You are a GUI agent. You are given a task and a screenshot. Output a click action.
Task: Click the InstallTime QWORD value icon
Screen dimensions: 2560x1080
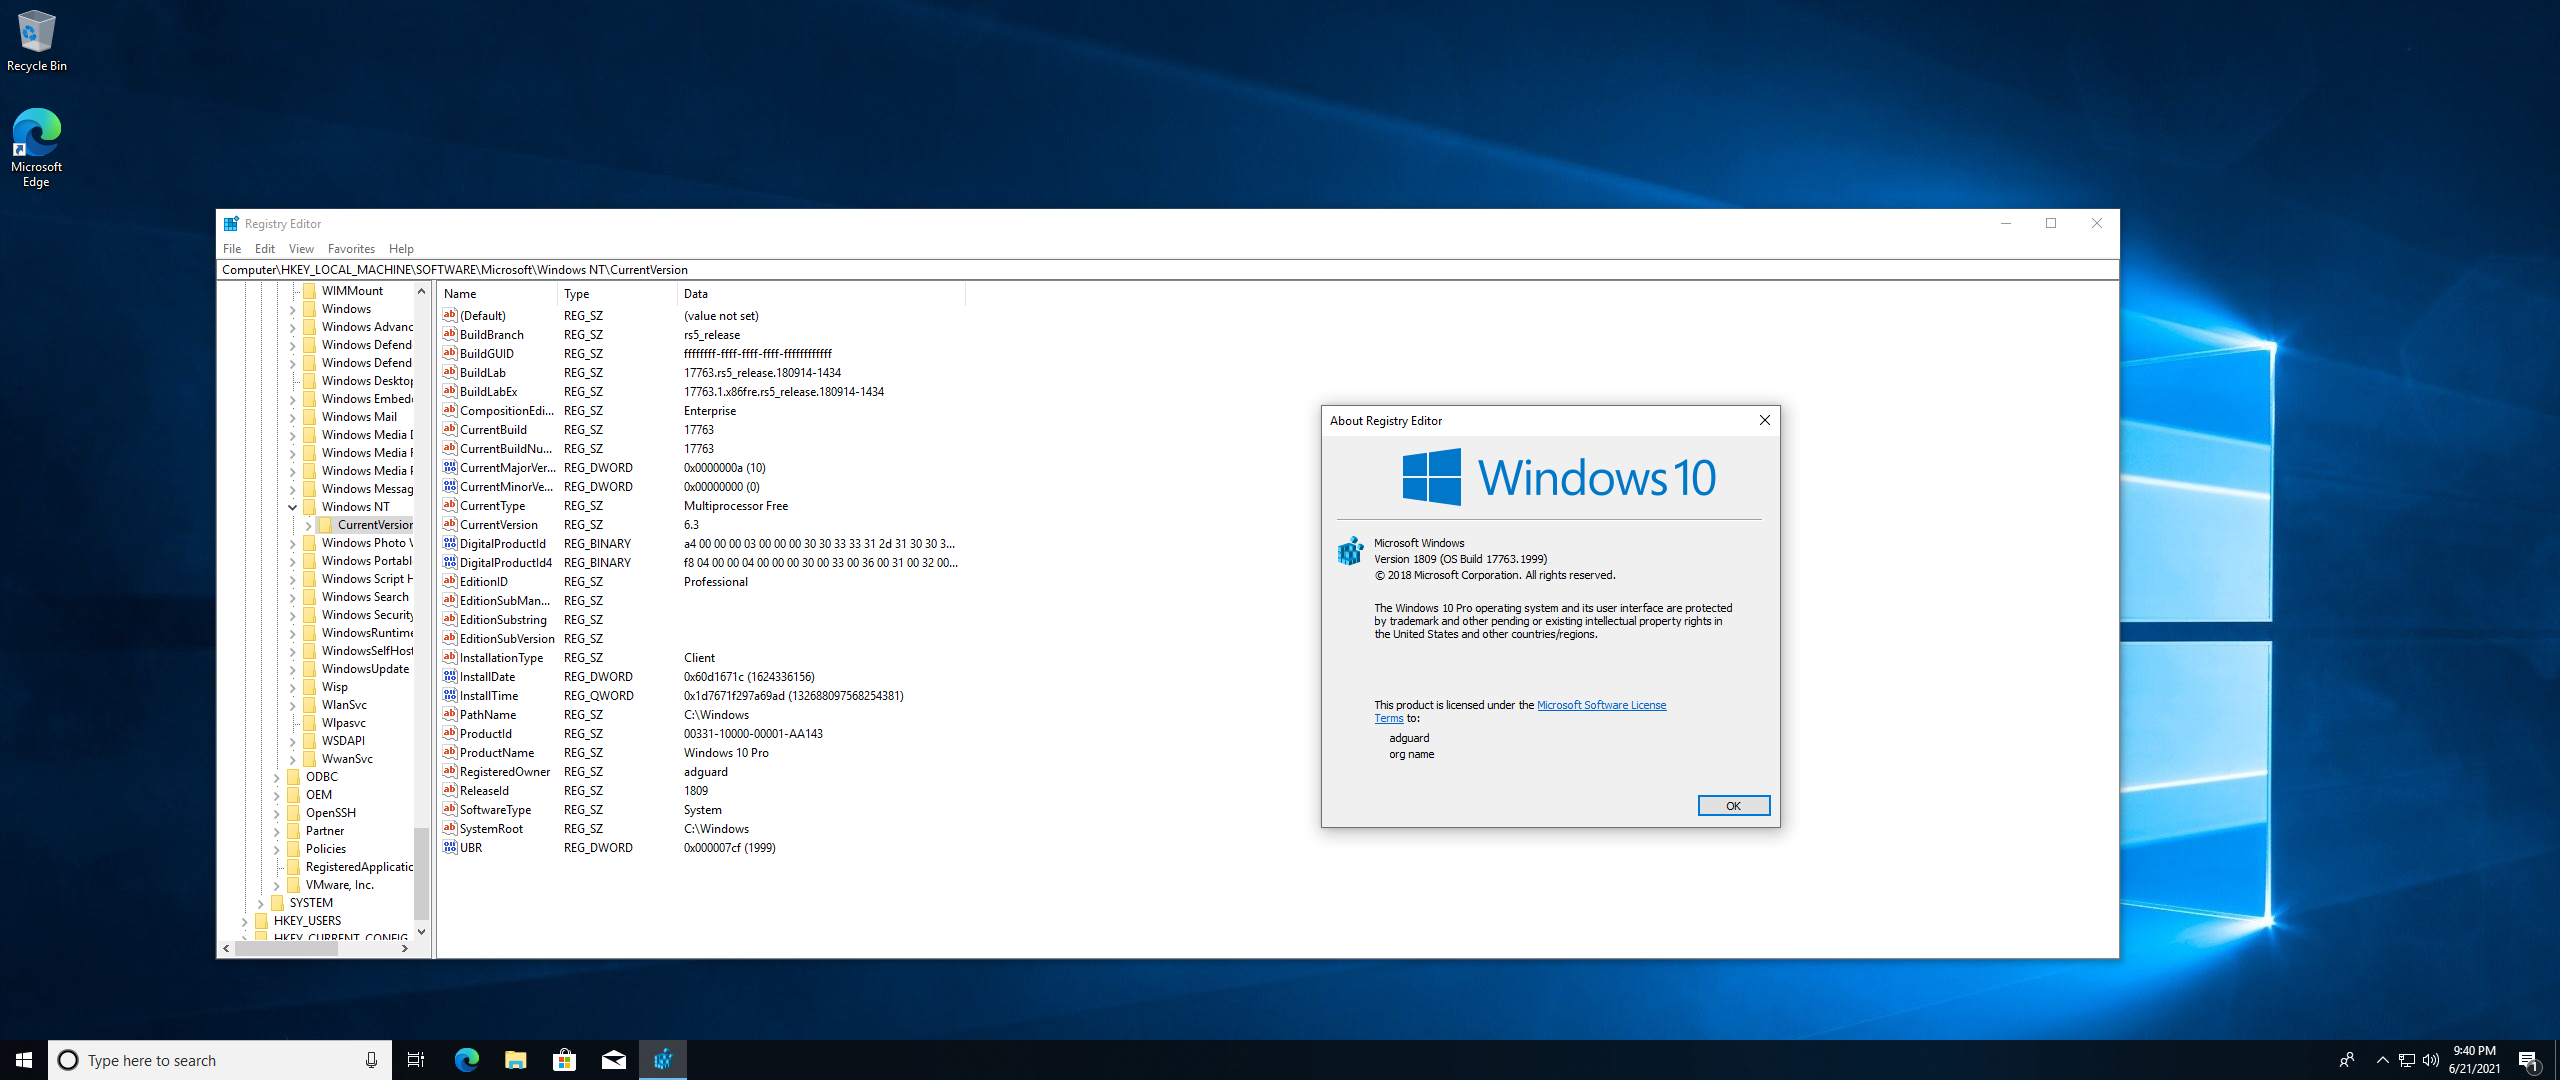(450, 695)
